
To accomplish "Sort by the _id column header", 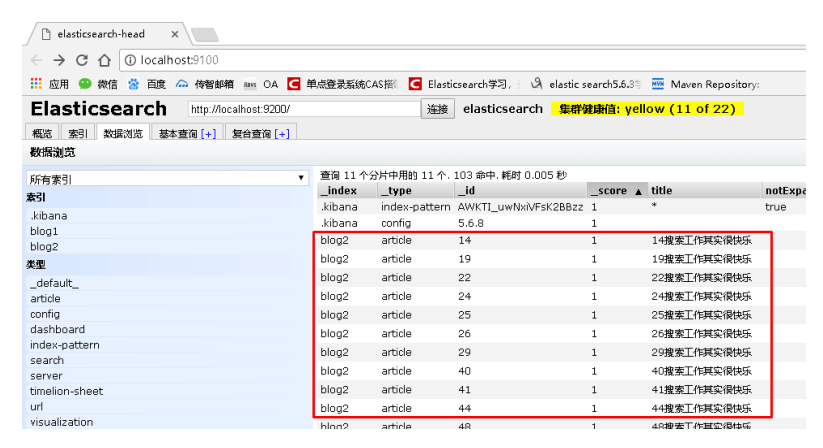I will [520, 190].
